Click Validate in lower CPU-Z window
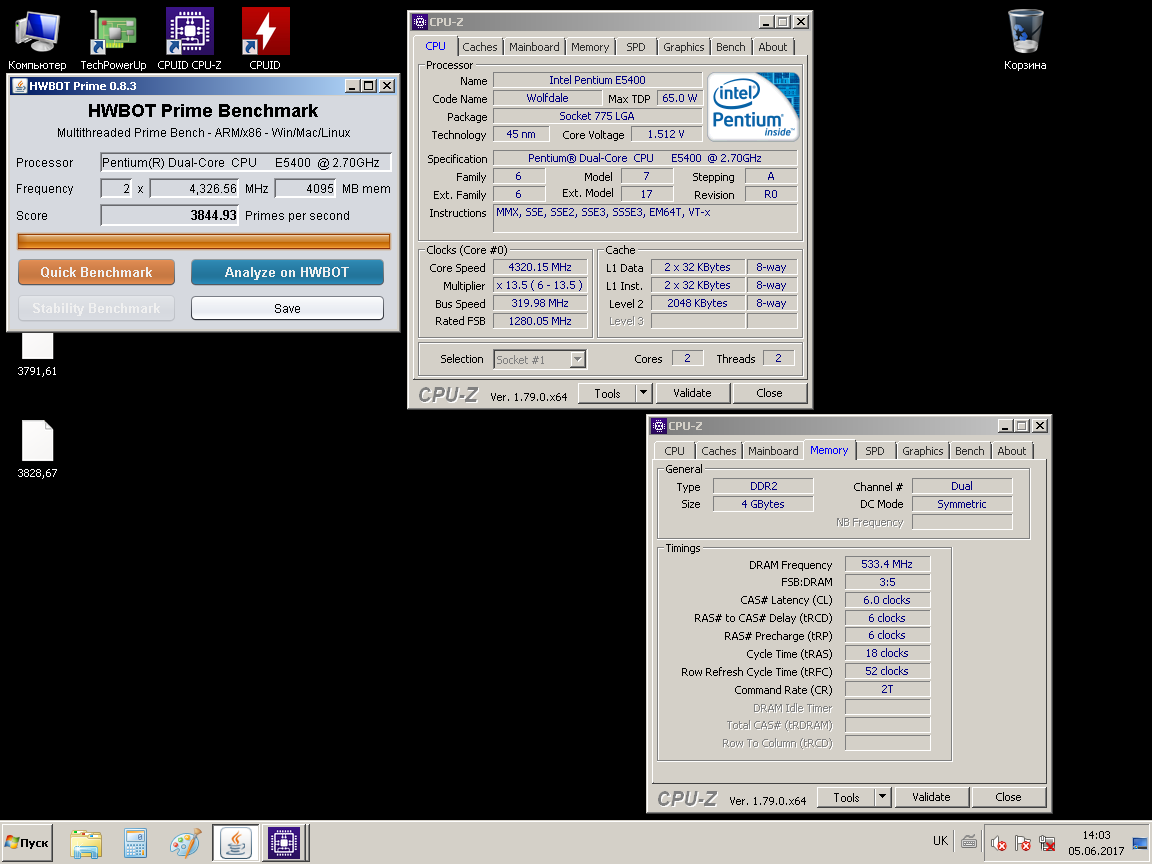This screenshot has height=864, width=1152. point(931,797)
